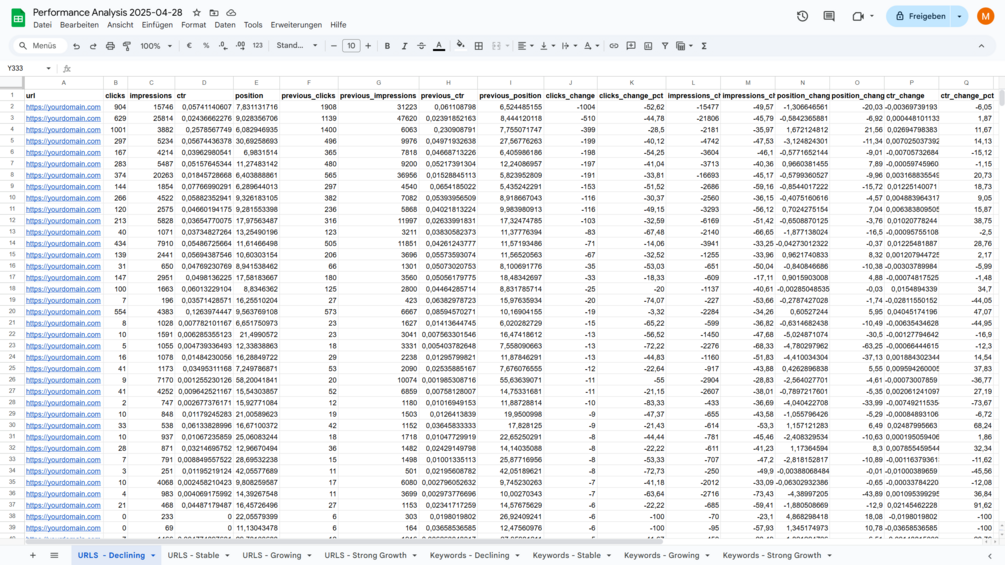Open the Datei menu
This screenshot has height=565, width=1005.
tap(42, 25)
